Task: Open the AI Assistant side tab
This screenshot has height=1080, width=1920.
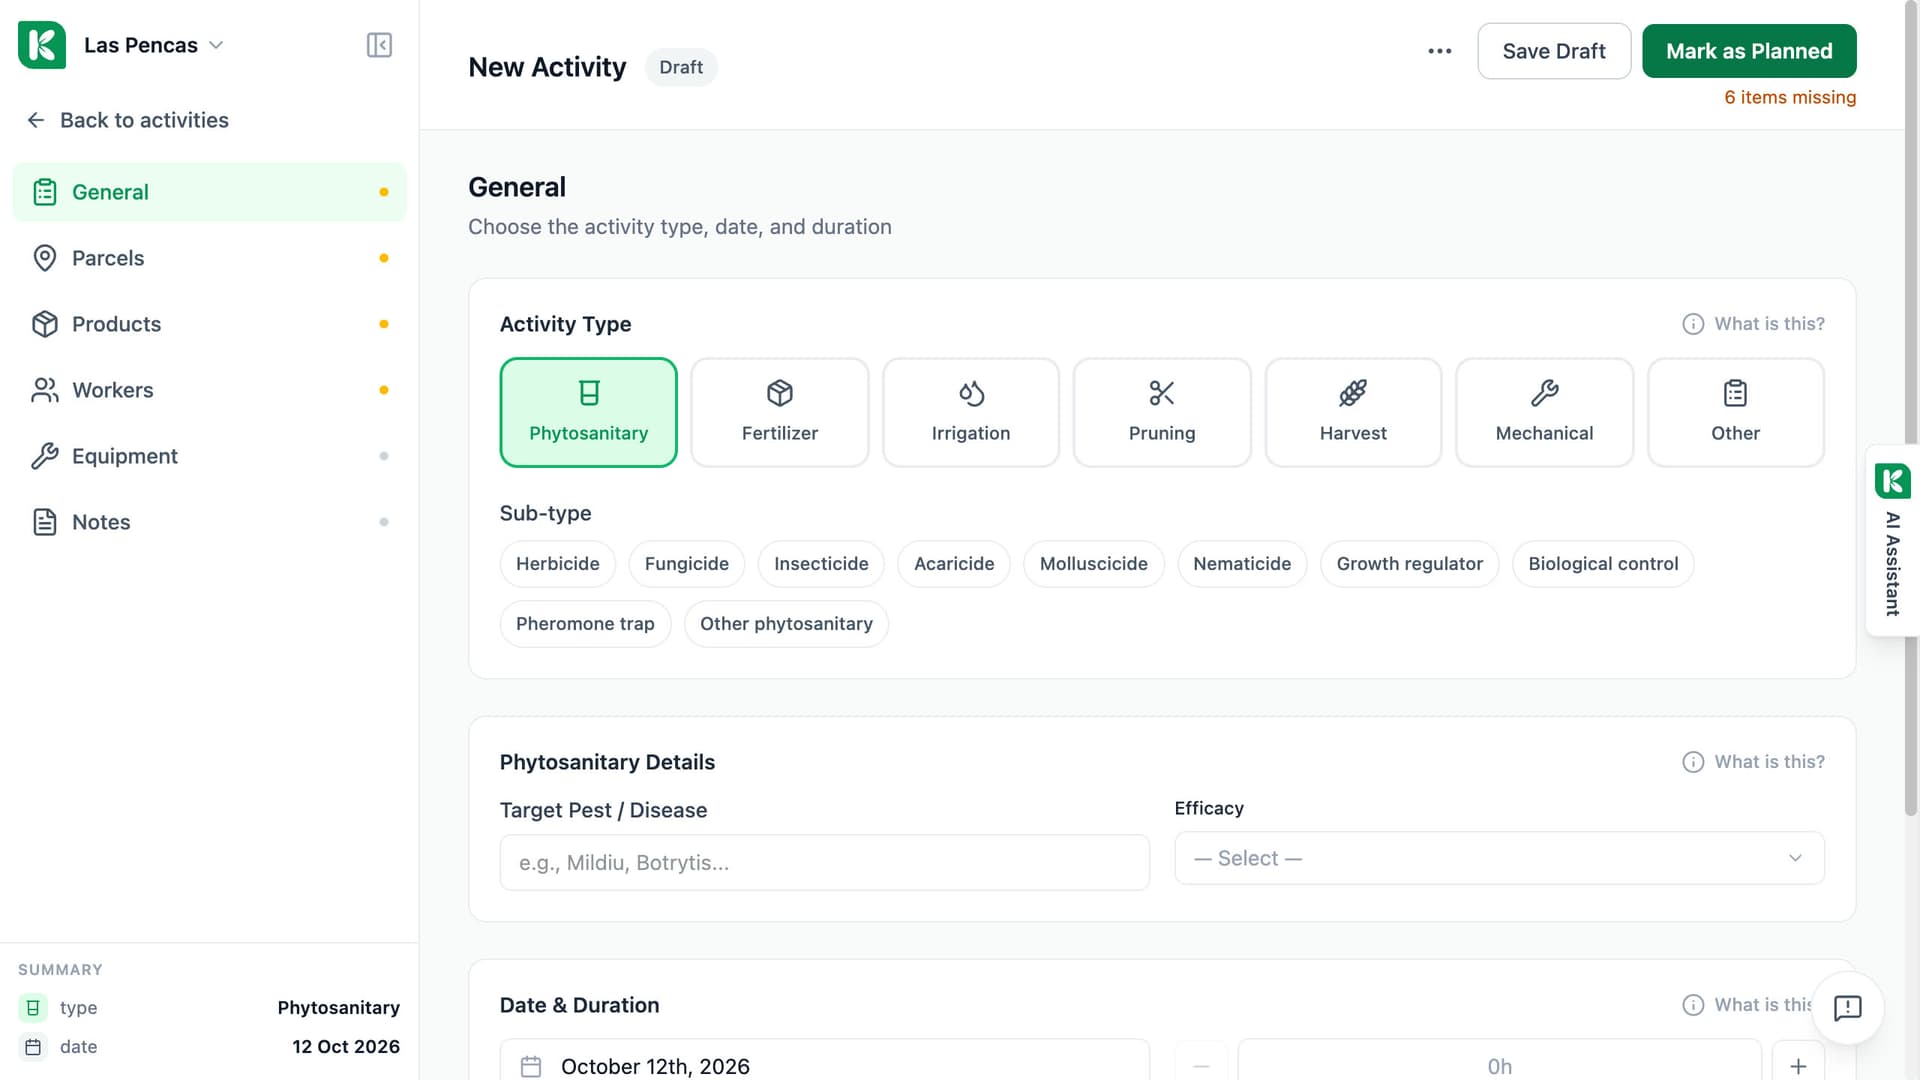Action: (x=1892, y=540)
